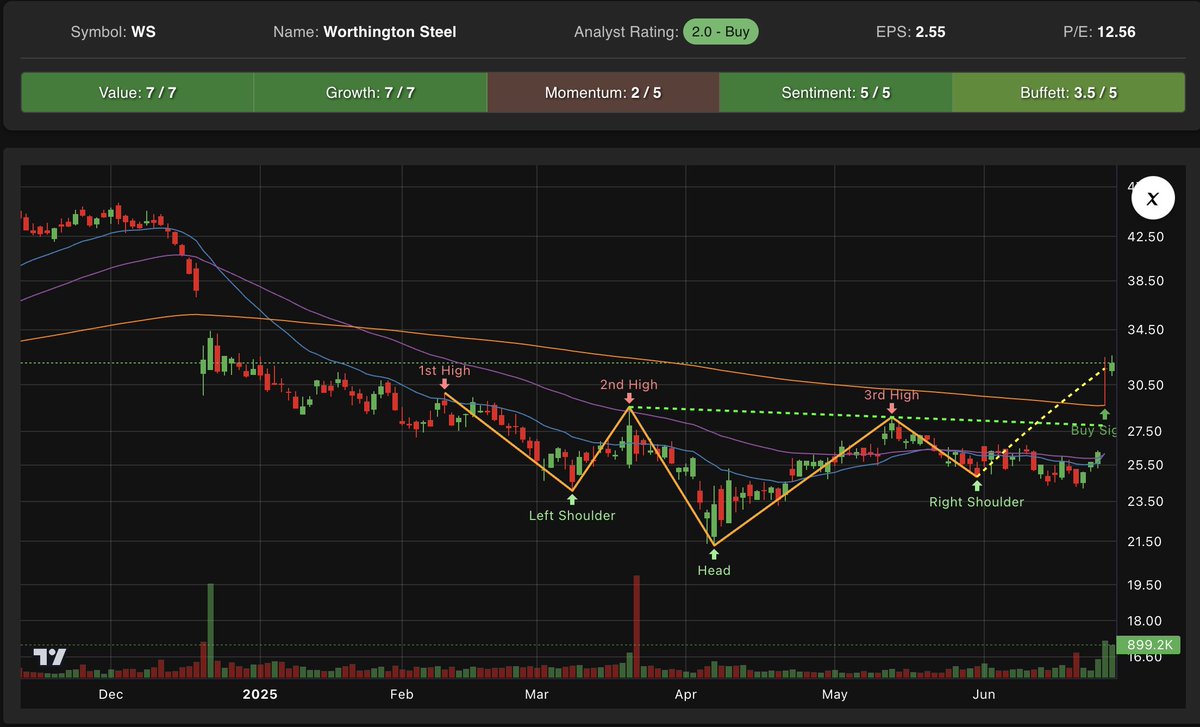This screenshot has width=1200, height=727.
Task: Click the red arrow at 2nd High
Action: tap(629, 397)
